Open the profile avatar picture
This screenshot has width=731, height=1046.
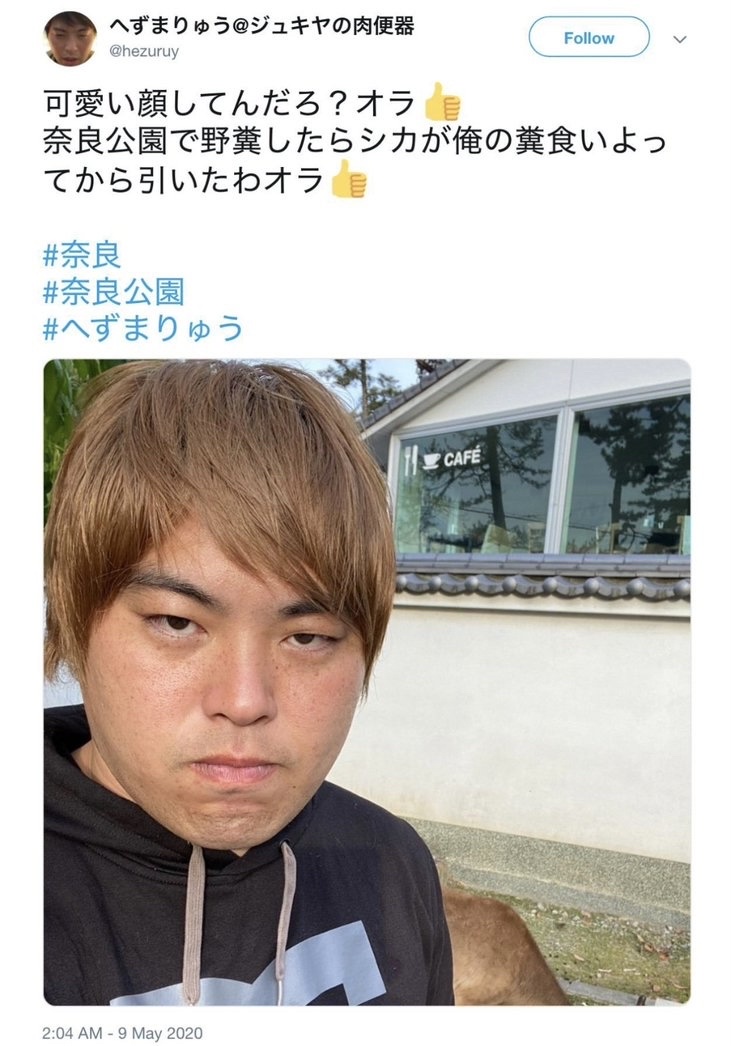[x=70, y=37]
